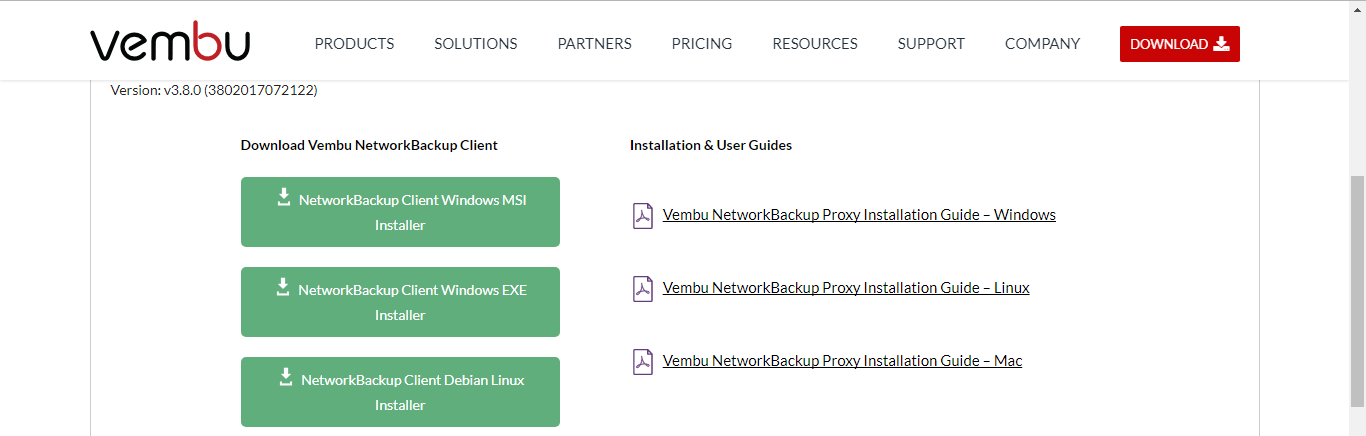Screen dimensions: 1366x436
Task: Open Proxy Installation Guide – Linux link
Action: click(846, 288)
